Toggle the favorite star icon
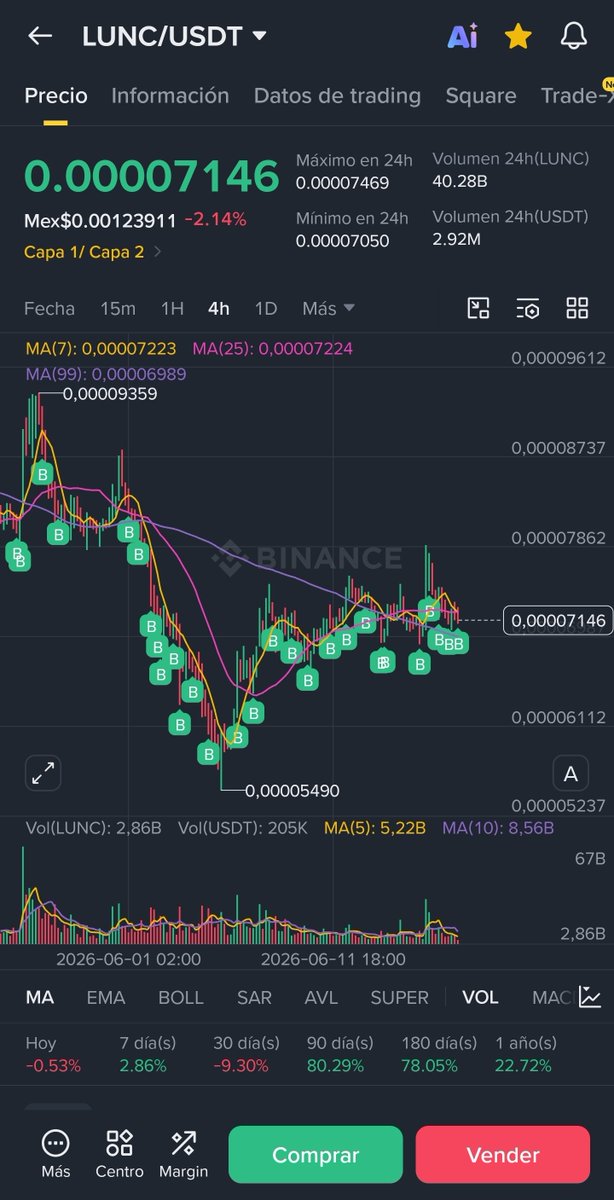This screenshot has width=614, height=1200. tap(518, 37)
